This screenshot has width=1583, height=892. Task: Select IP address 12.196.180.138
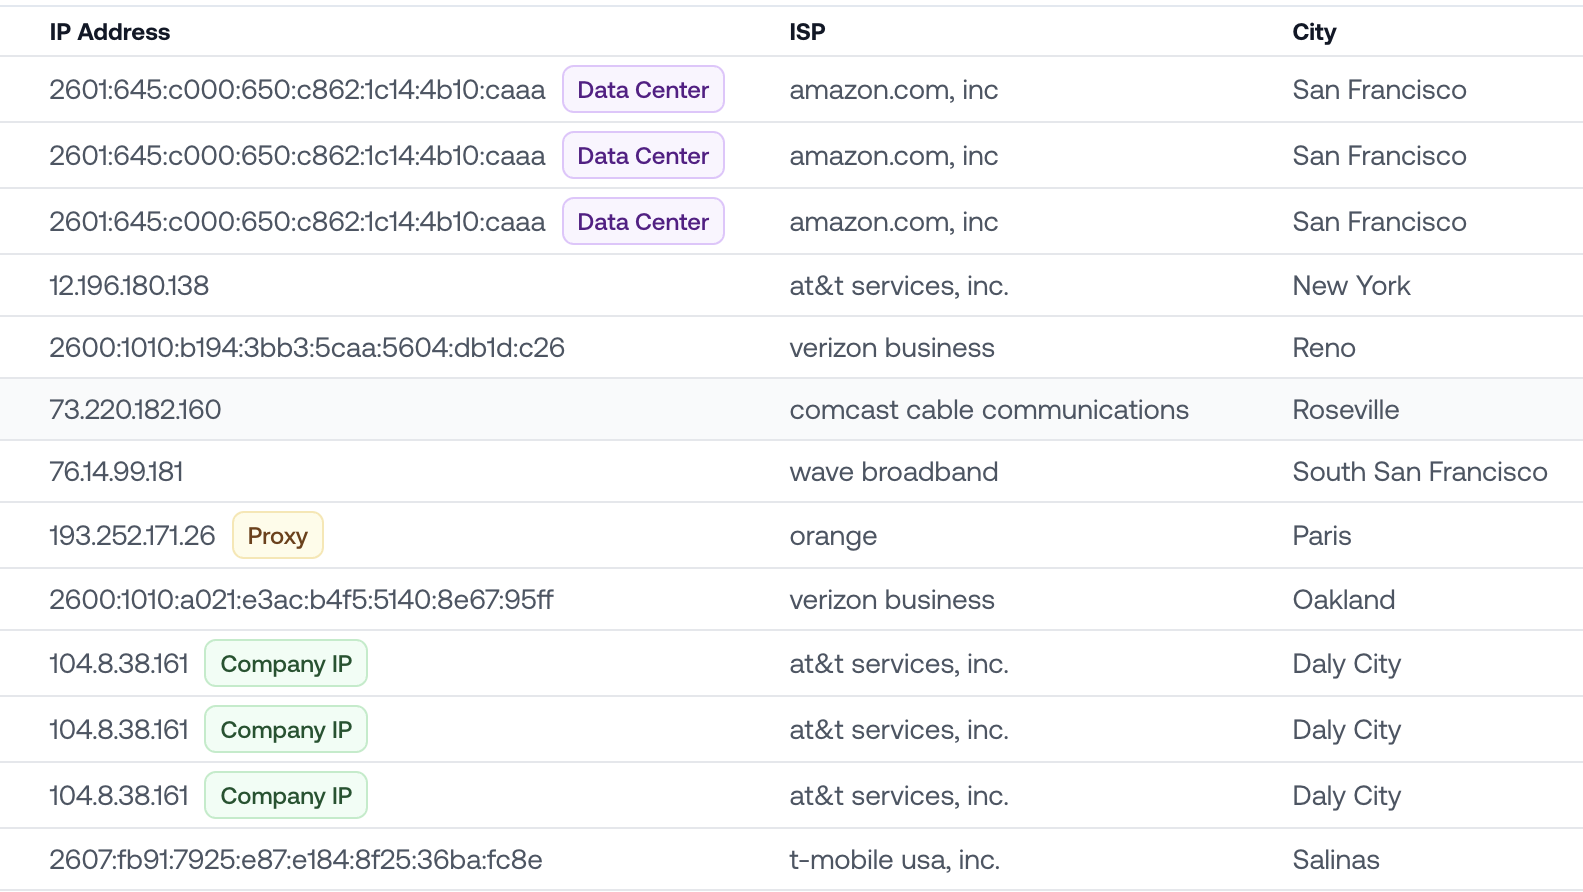[129, 286]
